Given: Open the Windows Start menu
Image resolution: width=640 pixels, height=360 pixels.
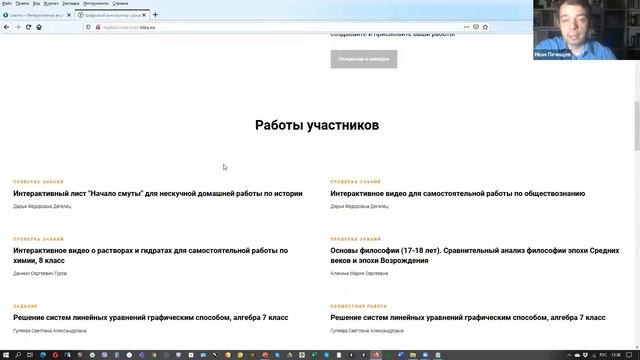Looking at the screenshot, I should coord(6,355).
